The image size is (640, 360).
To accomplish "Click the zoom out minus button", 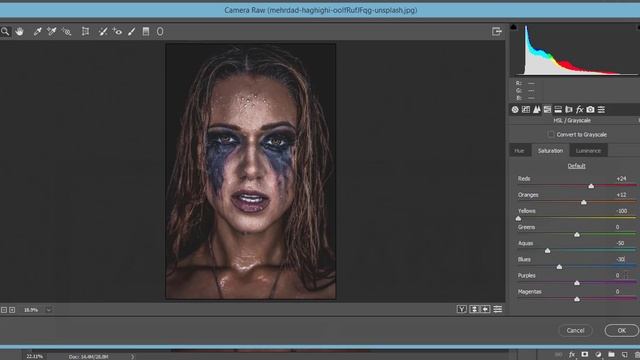I will [4, 310].
